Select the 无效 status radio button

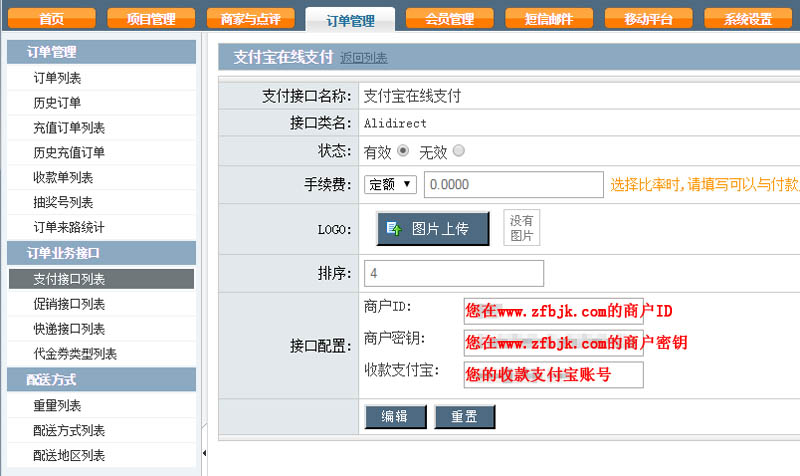point(459,151)
